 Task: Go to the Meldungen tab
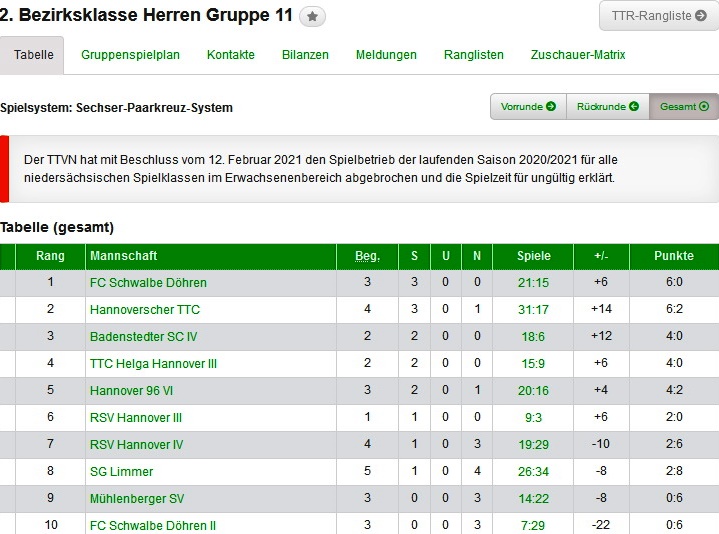[x=386, y=55]
